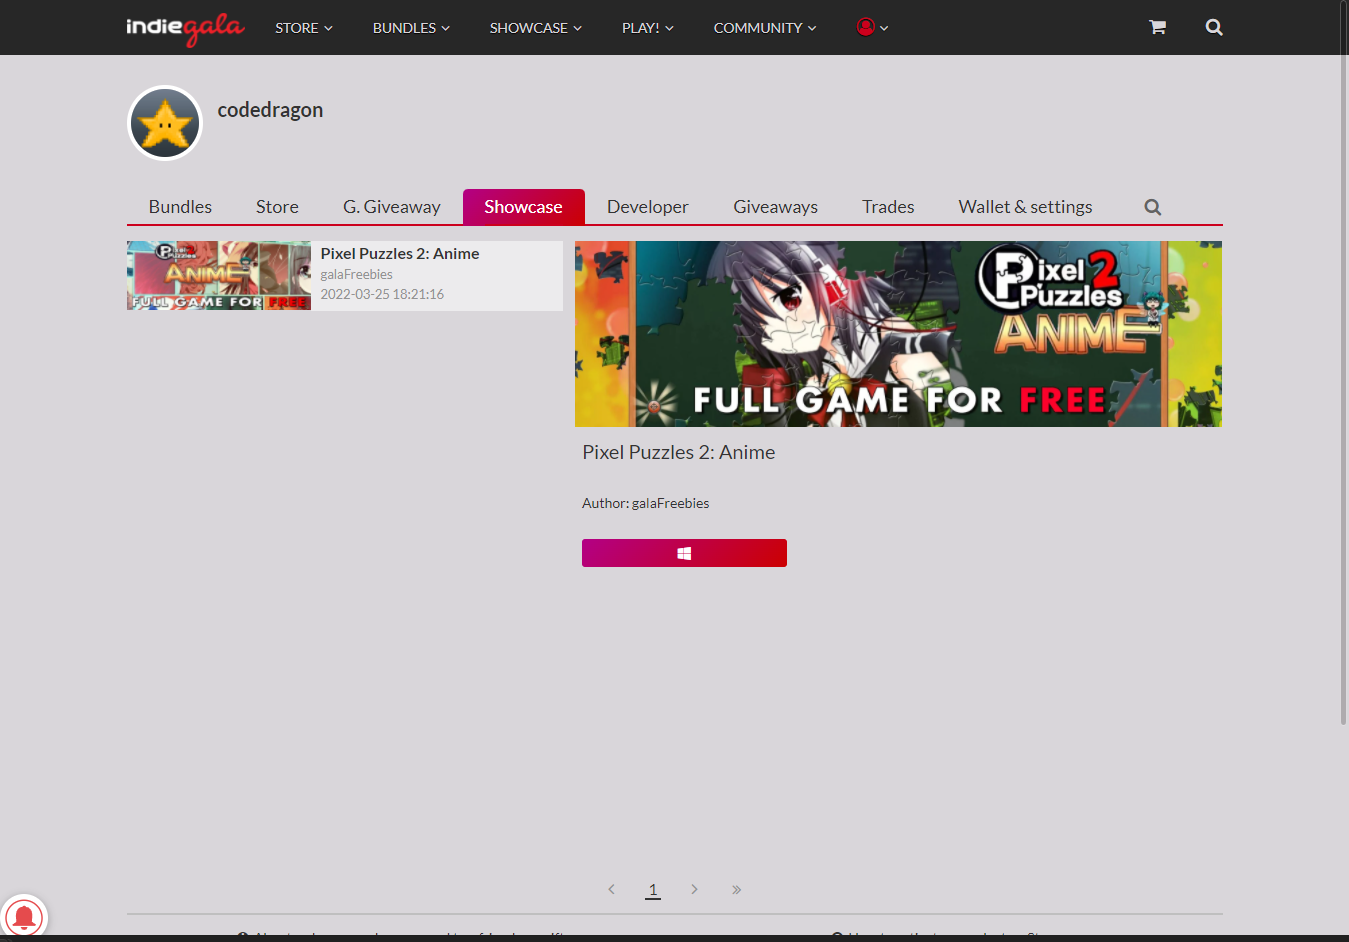Click the large Pixel Puzzles 2 banner
Viewport: 1349px width, 942px height.
[x=898, y=334]
